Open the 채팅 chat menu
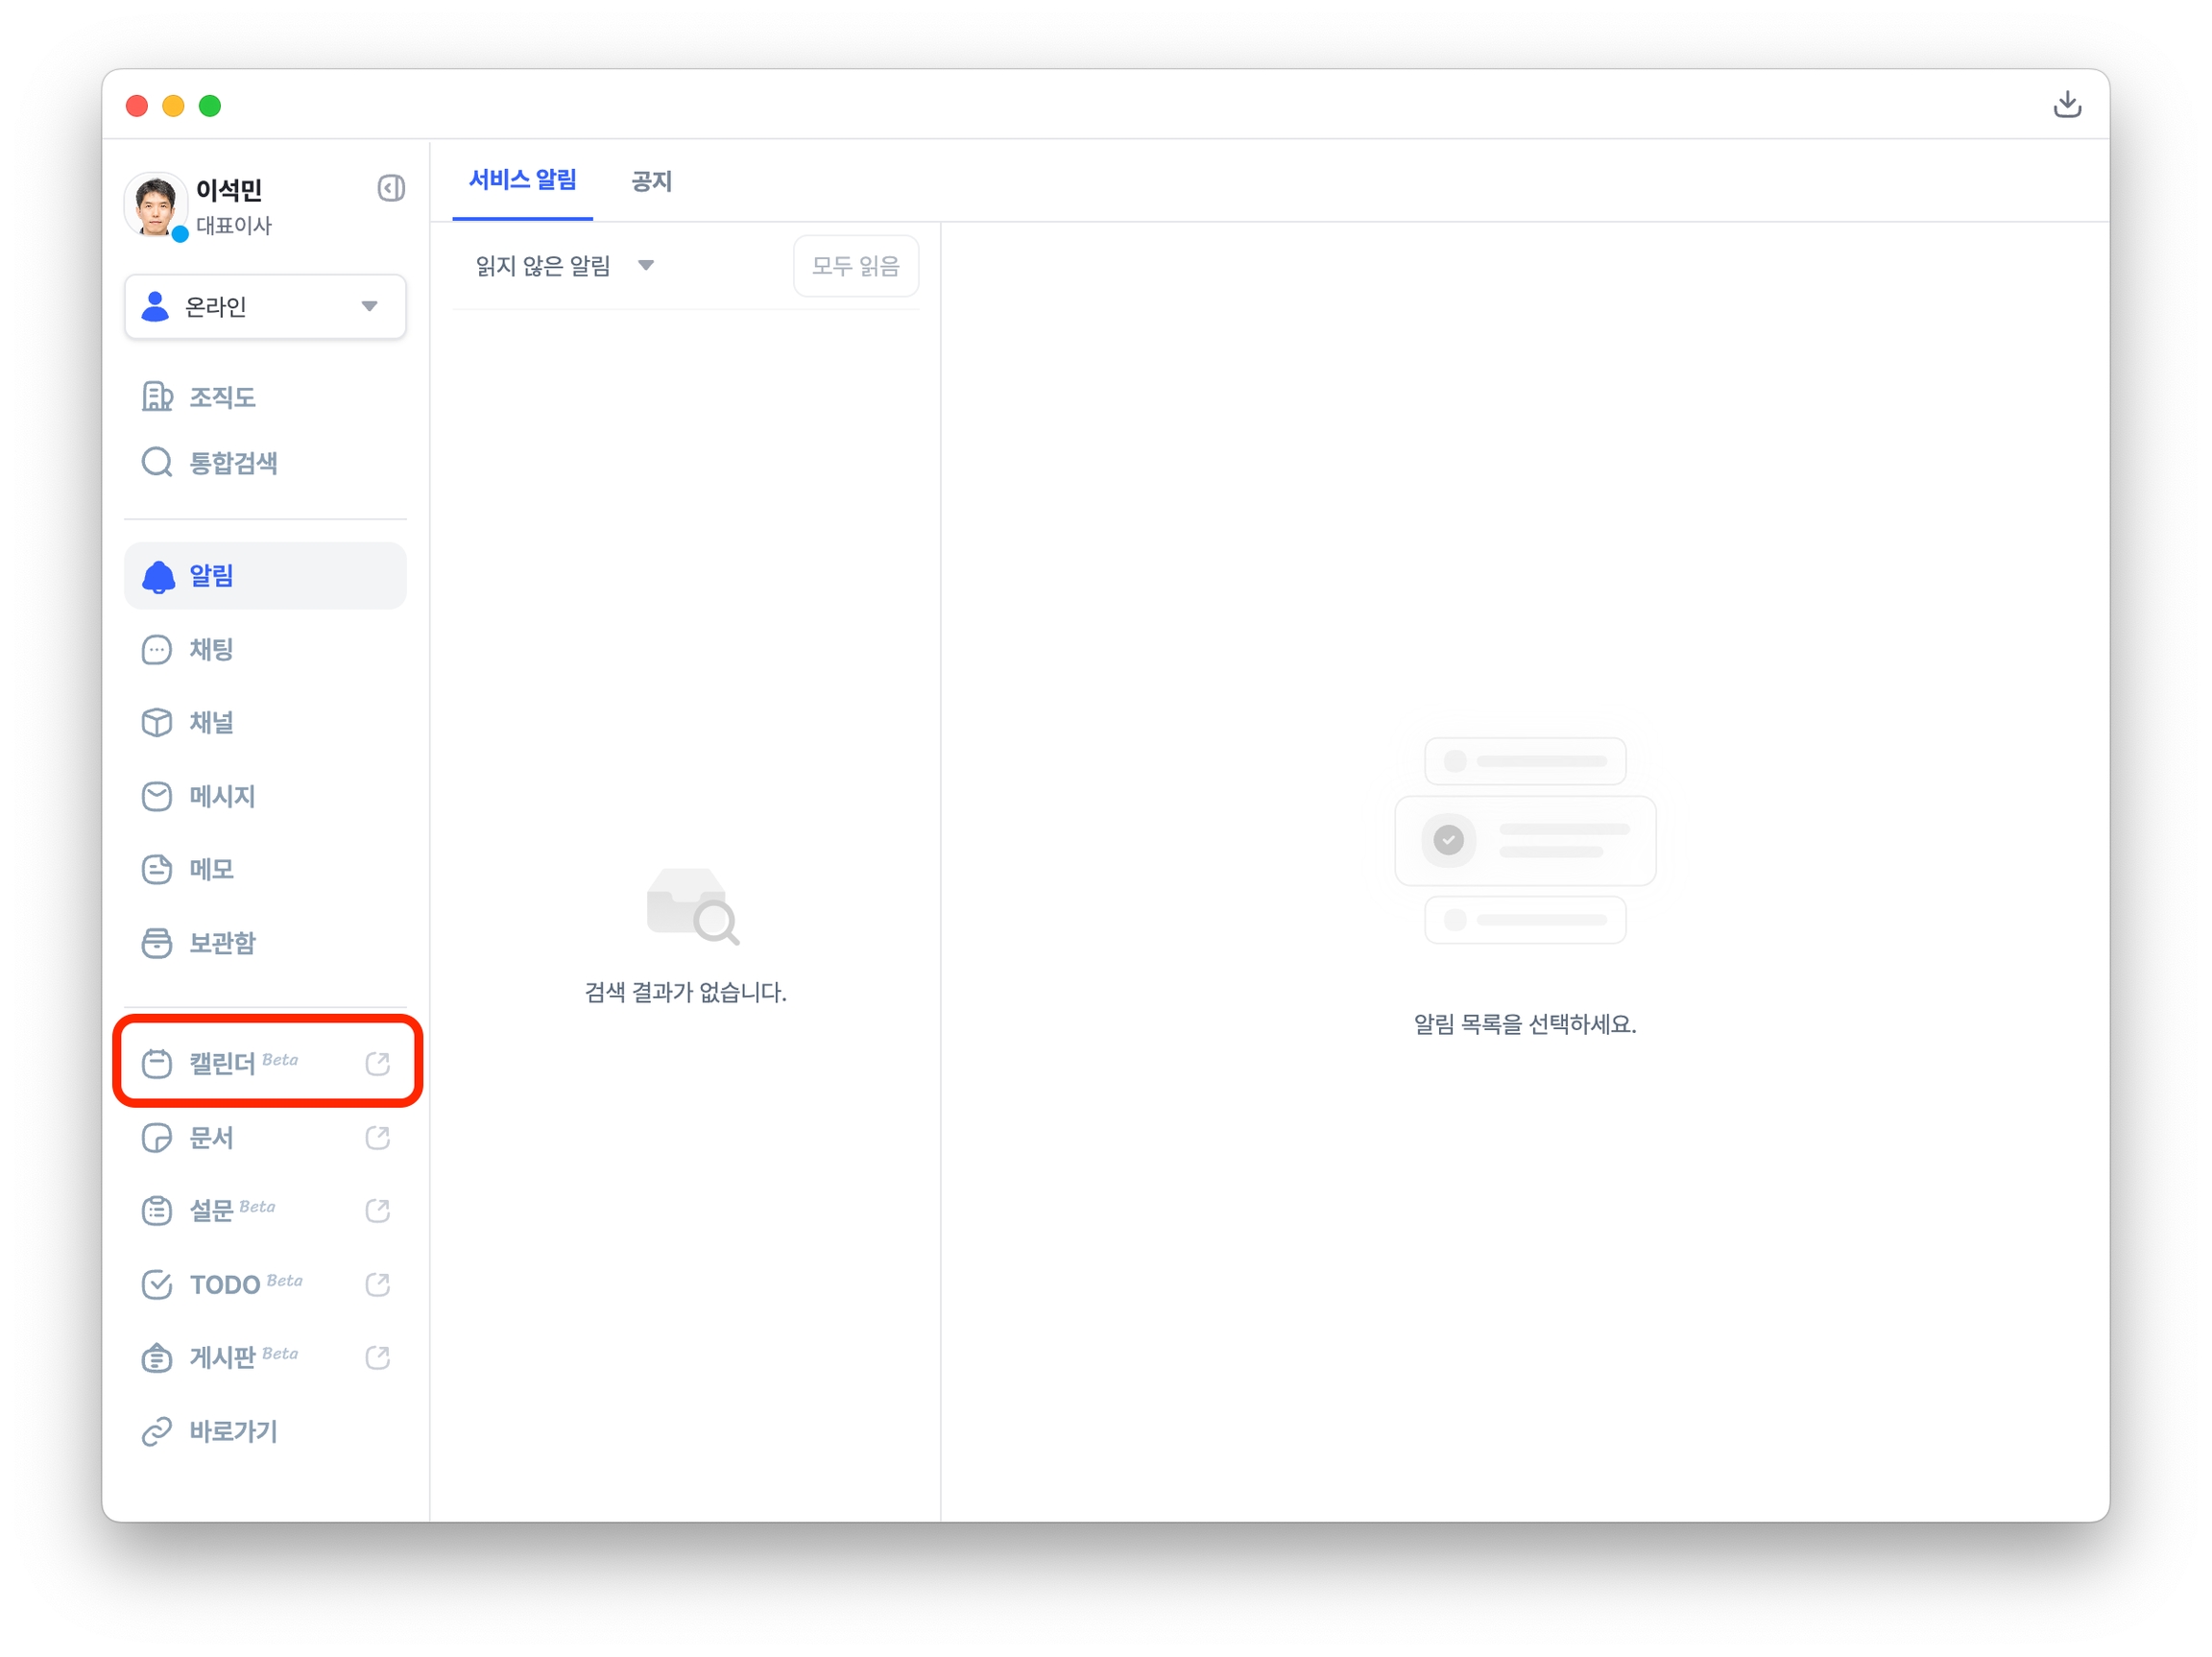Viewport: 2212px width, 1657px height. point(210,650)
